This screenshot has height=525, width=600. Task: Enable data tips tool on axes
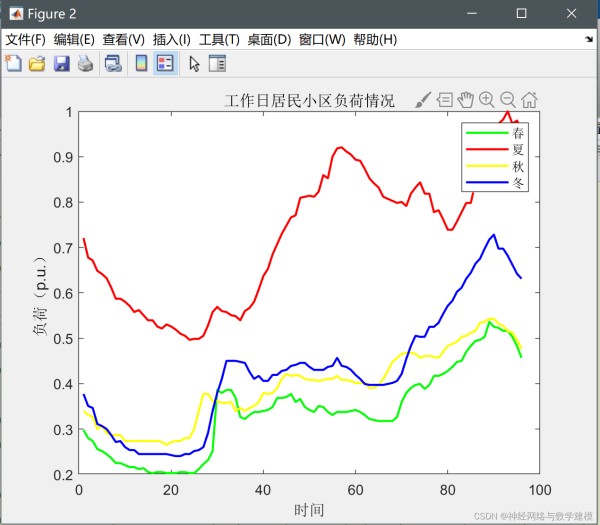point(444,100)
